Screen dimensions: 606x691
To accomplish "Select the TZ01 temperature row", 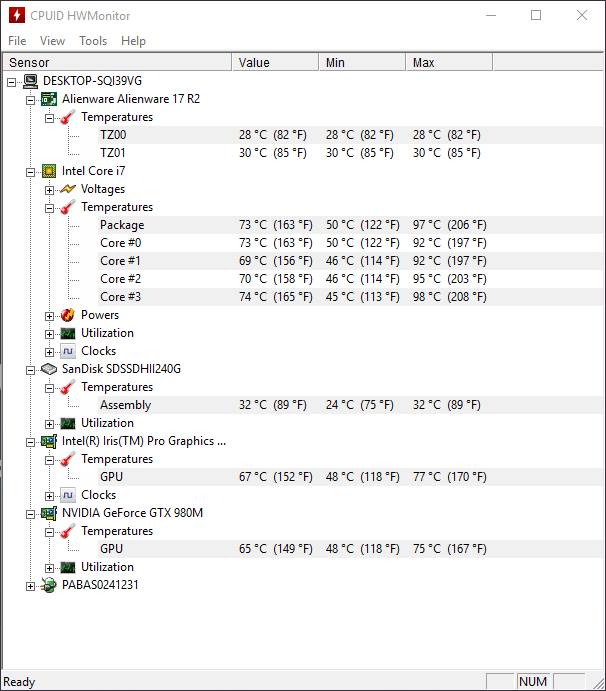I will point(351,153).
